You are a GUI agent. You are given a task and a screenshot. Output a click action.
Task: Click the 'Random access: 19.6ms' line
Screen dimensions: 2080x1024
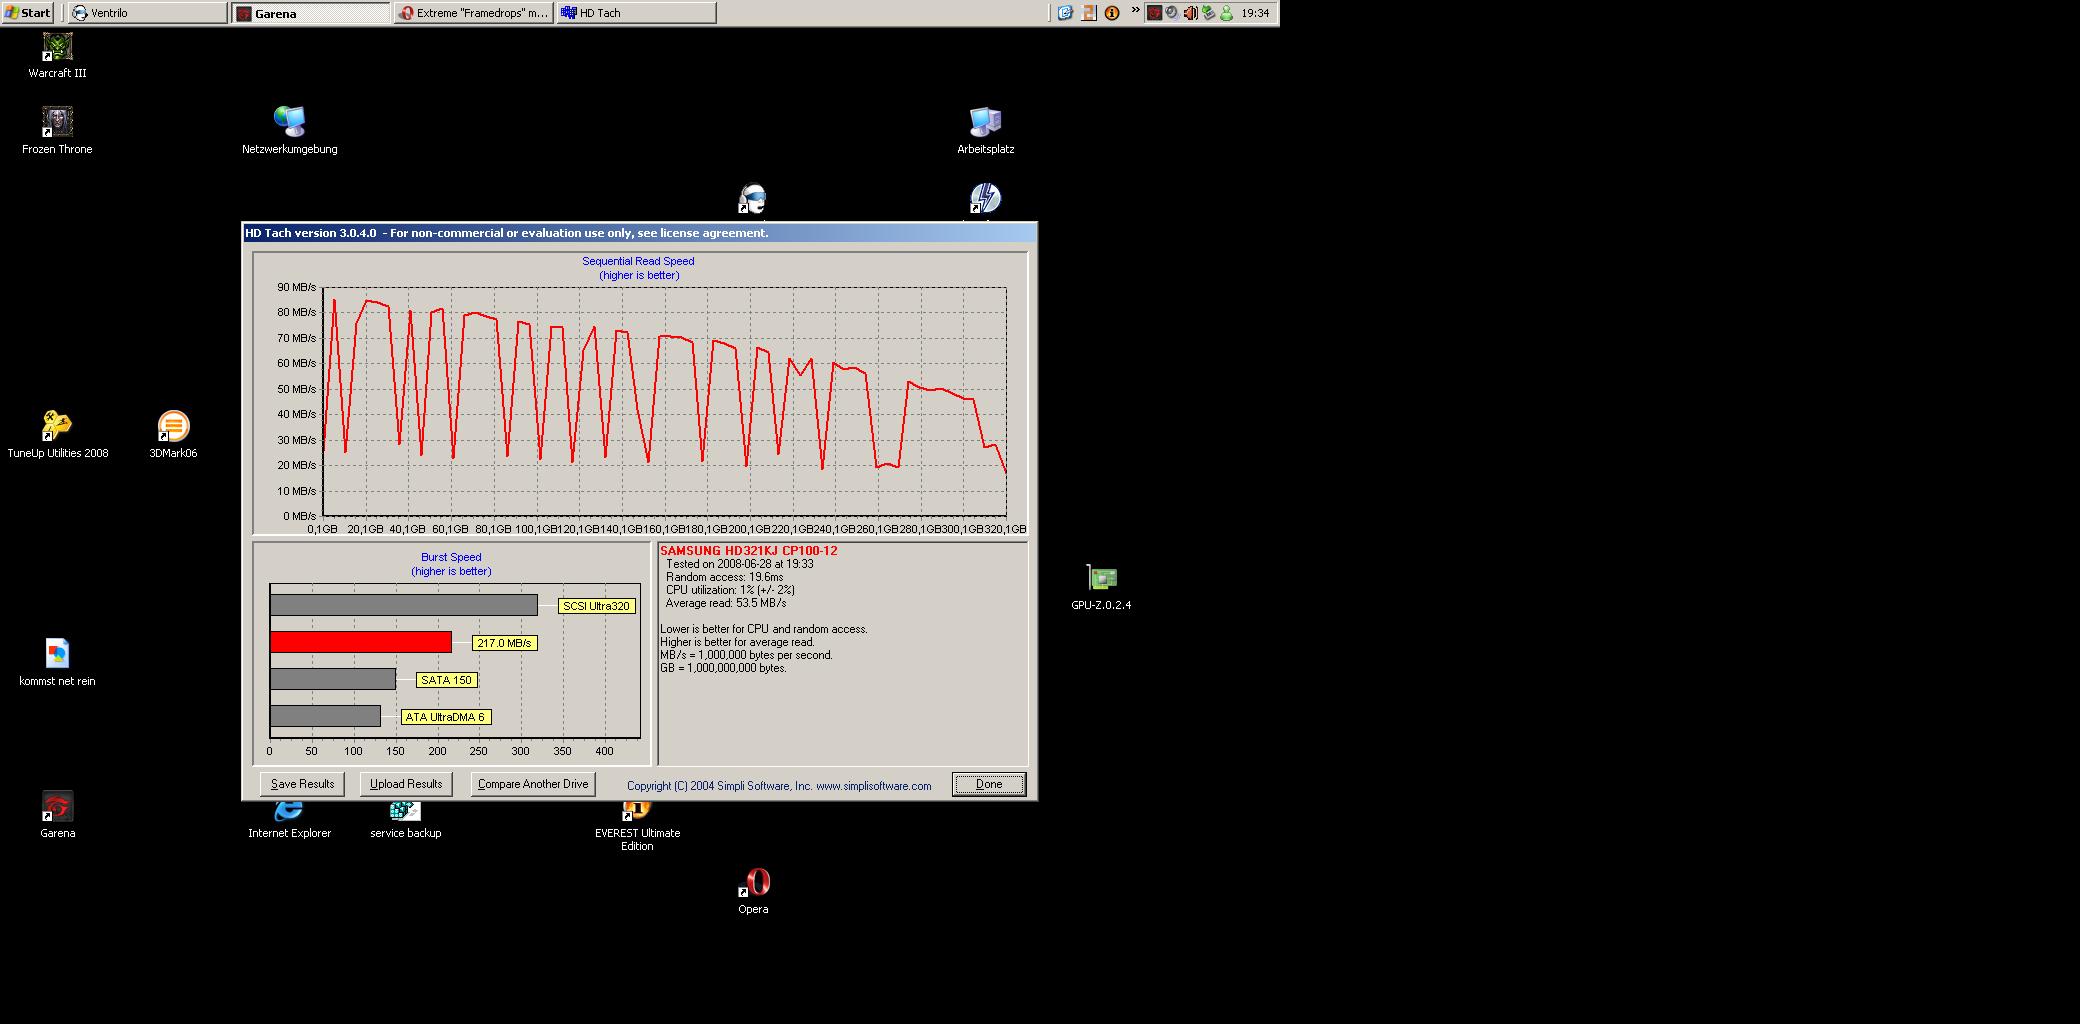click(725, 577)
